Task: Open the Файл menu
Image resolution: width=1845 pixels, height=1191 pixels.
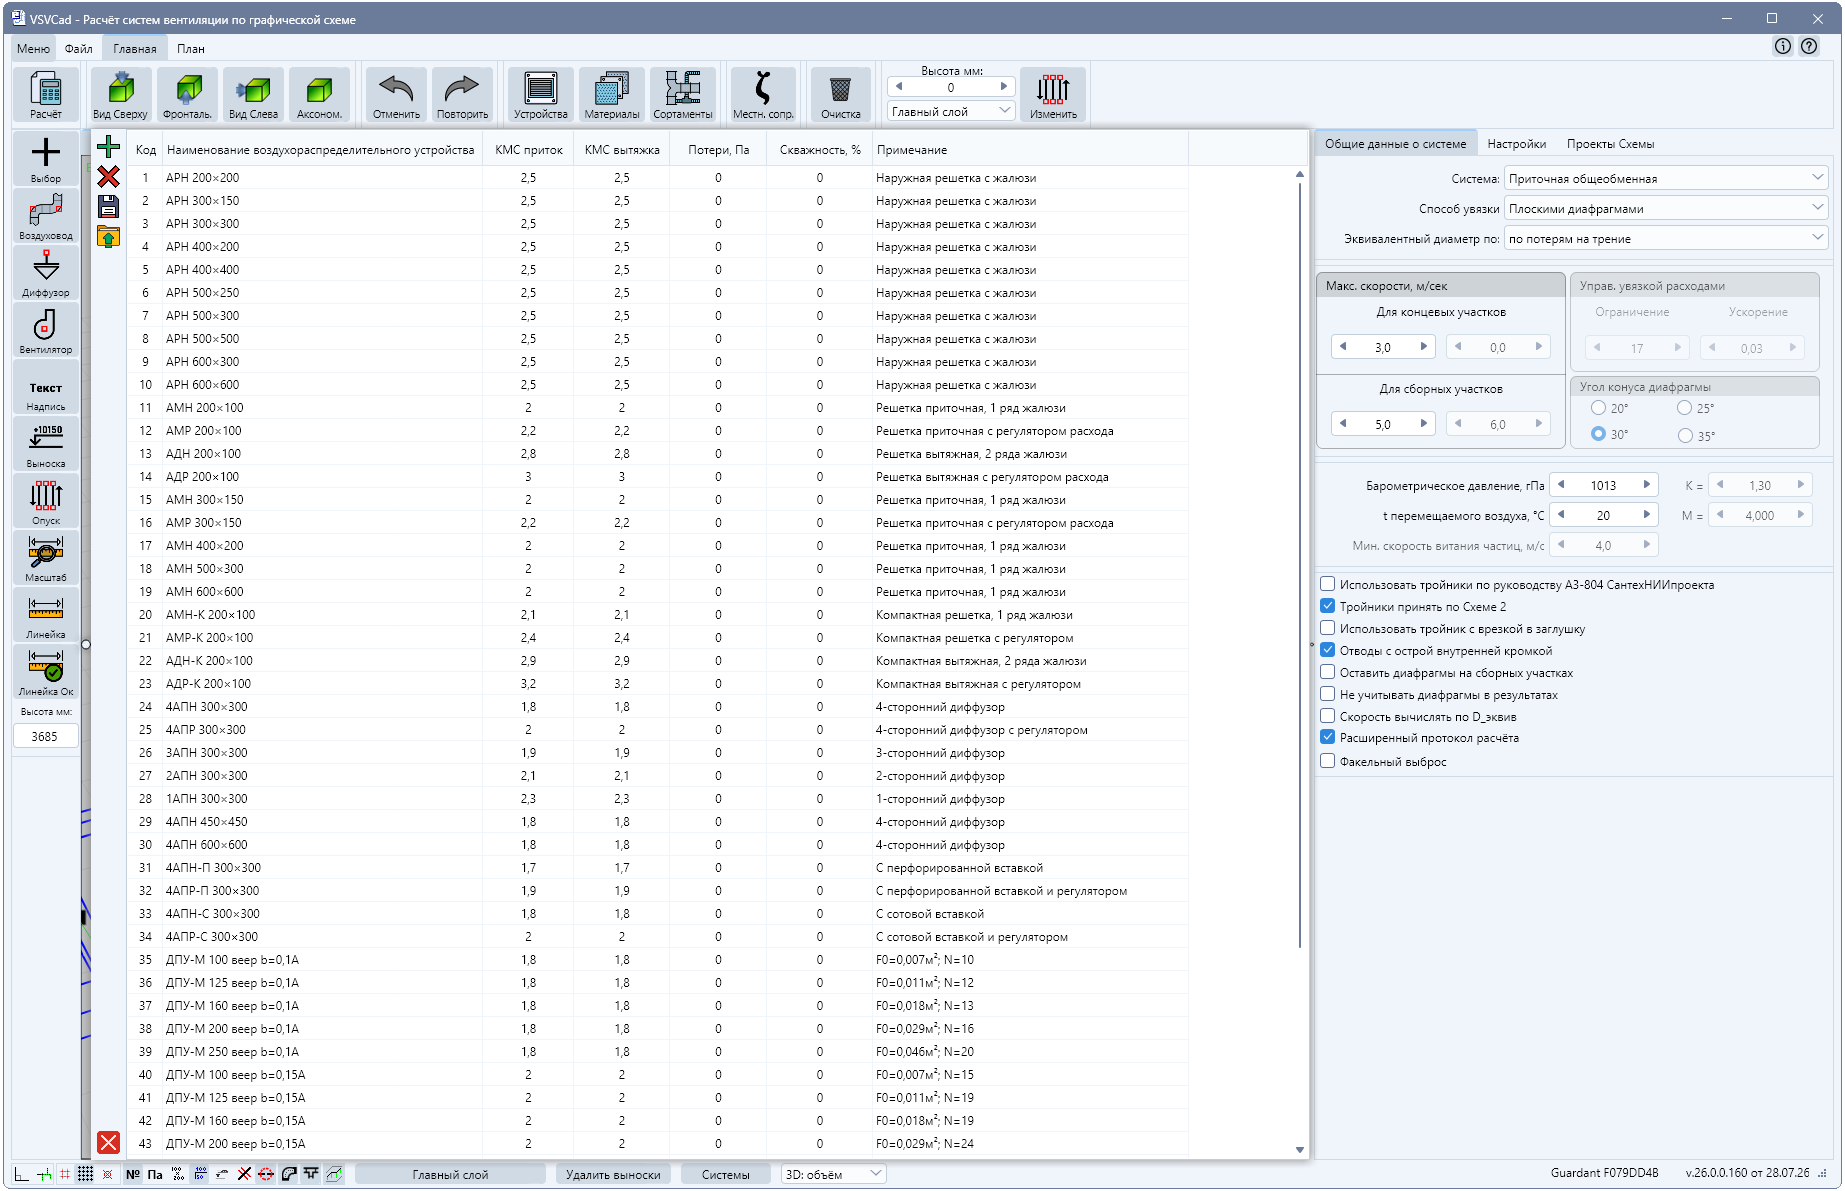Action: click(78, 48)
